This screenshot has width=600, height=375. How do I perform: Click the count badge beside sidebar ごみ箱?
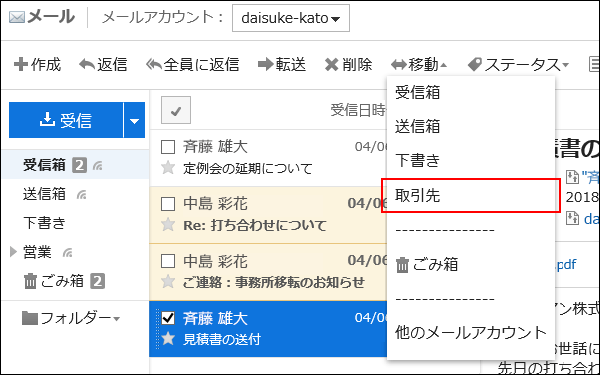click(x=97, y=282)
